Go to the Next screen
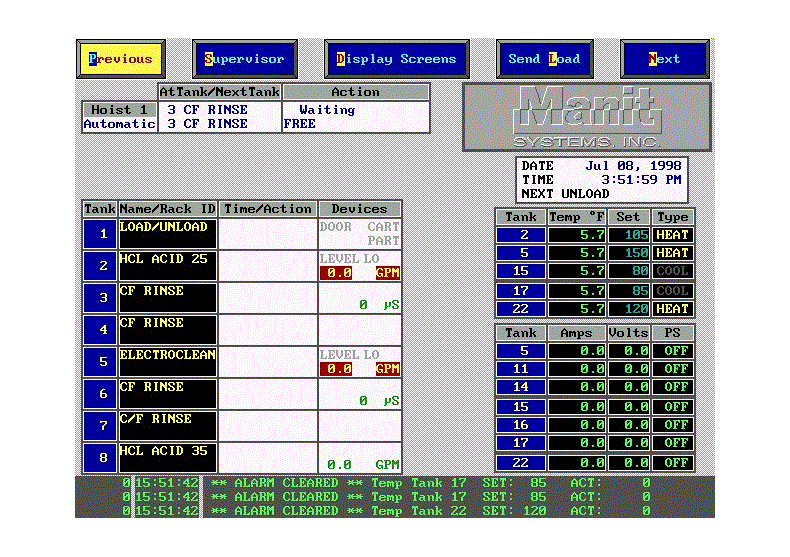This screenshot has height=557, width=790. tap(664, 59)
